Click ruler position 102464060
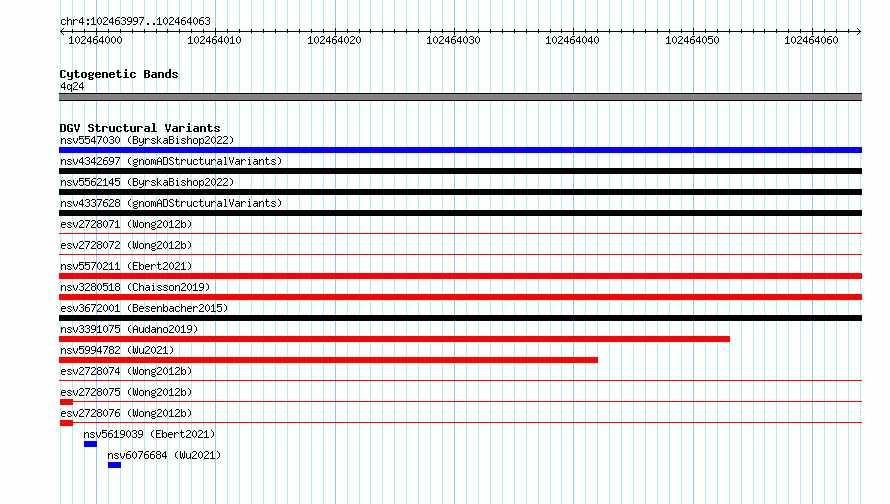The width and height of the screenshot is (890, 504). click(811, 40)
